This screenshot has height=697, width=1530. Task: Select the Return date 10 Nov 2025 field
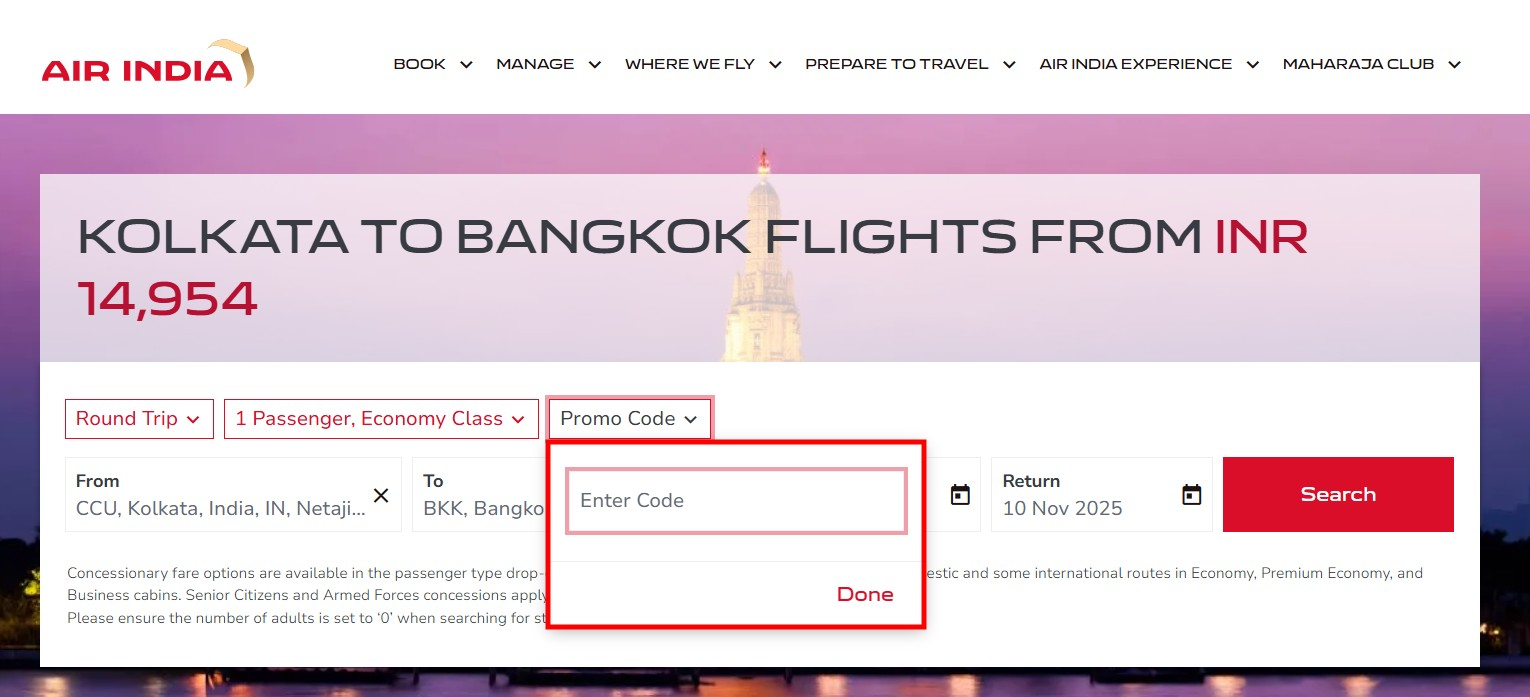(x=1085, y=495)
